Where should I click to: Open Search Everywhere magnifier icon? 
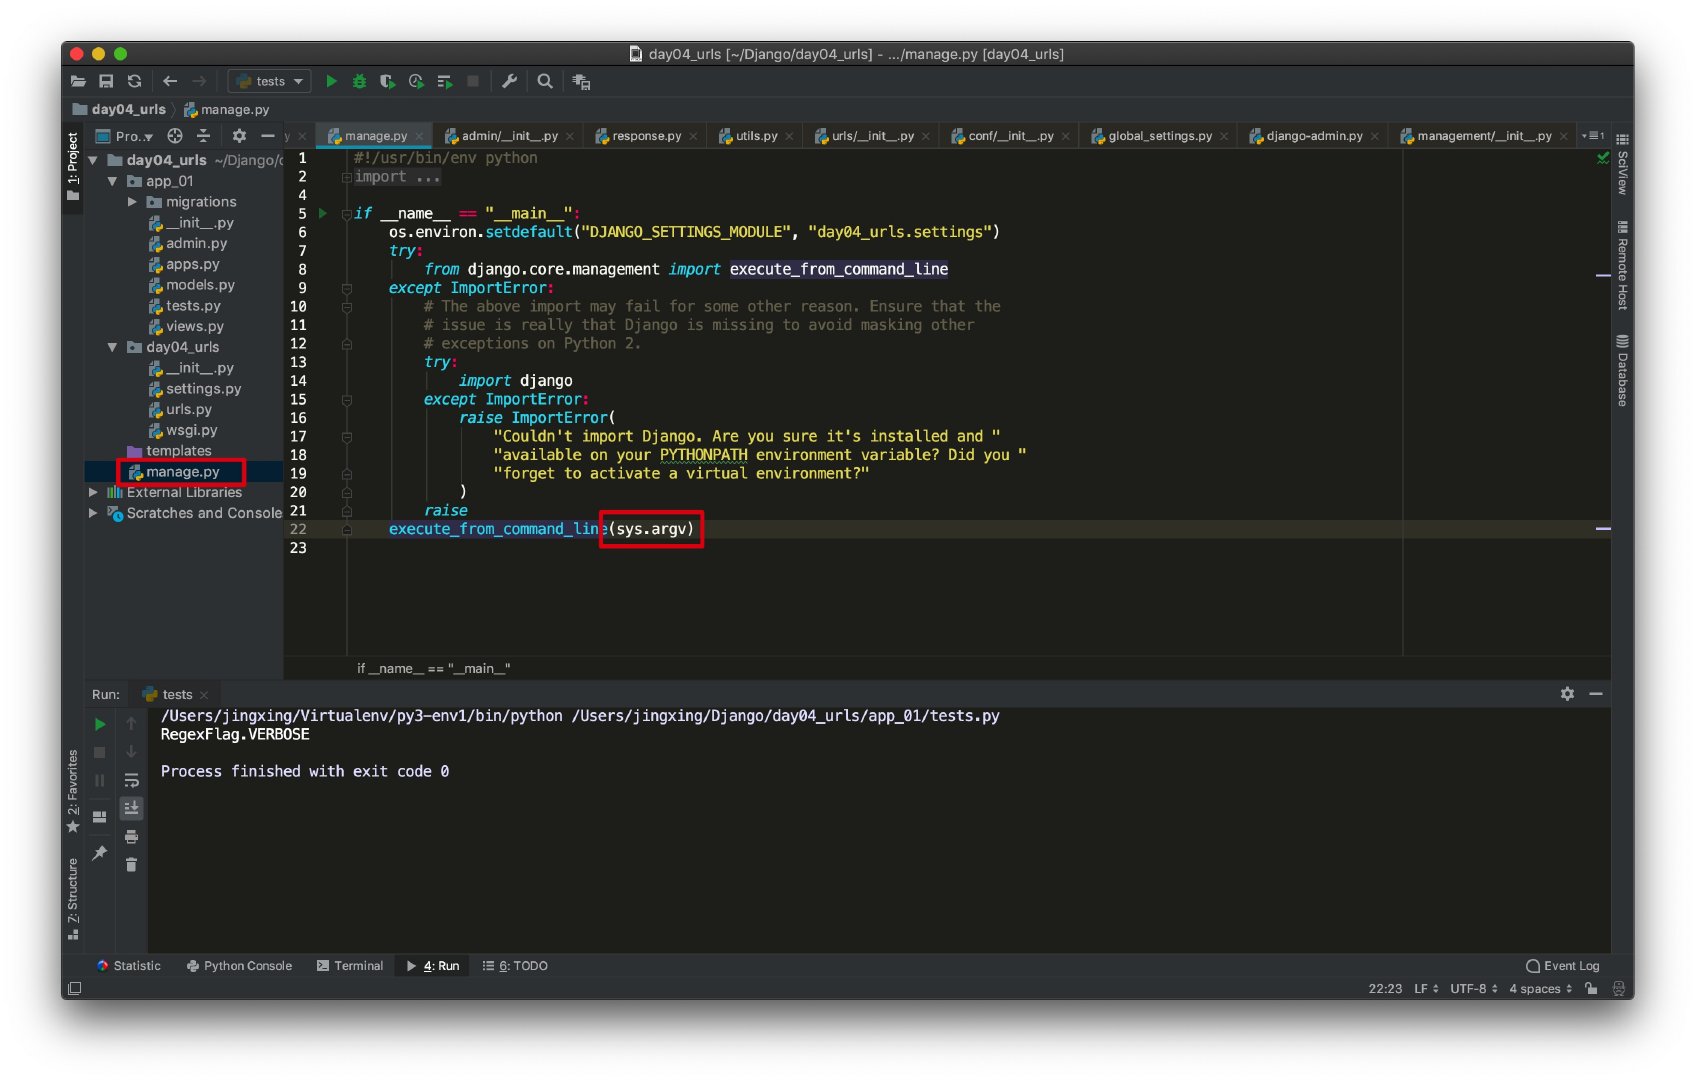point(545,81)
